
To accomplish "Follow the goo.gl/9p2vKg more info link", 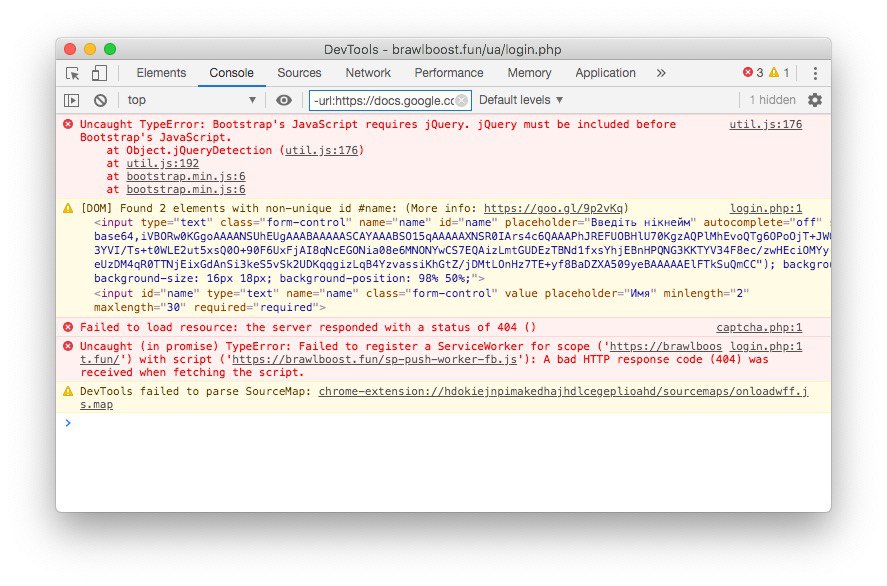I will tap(553, 209).
